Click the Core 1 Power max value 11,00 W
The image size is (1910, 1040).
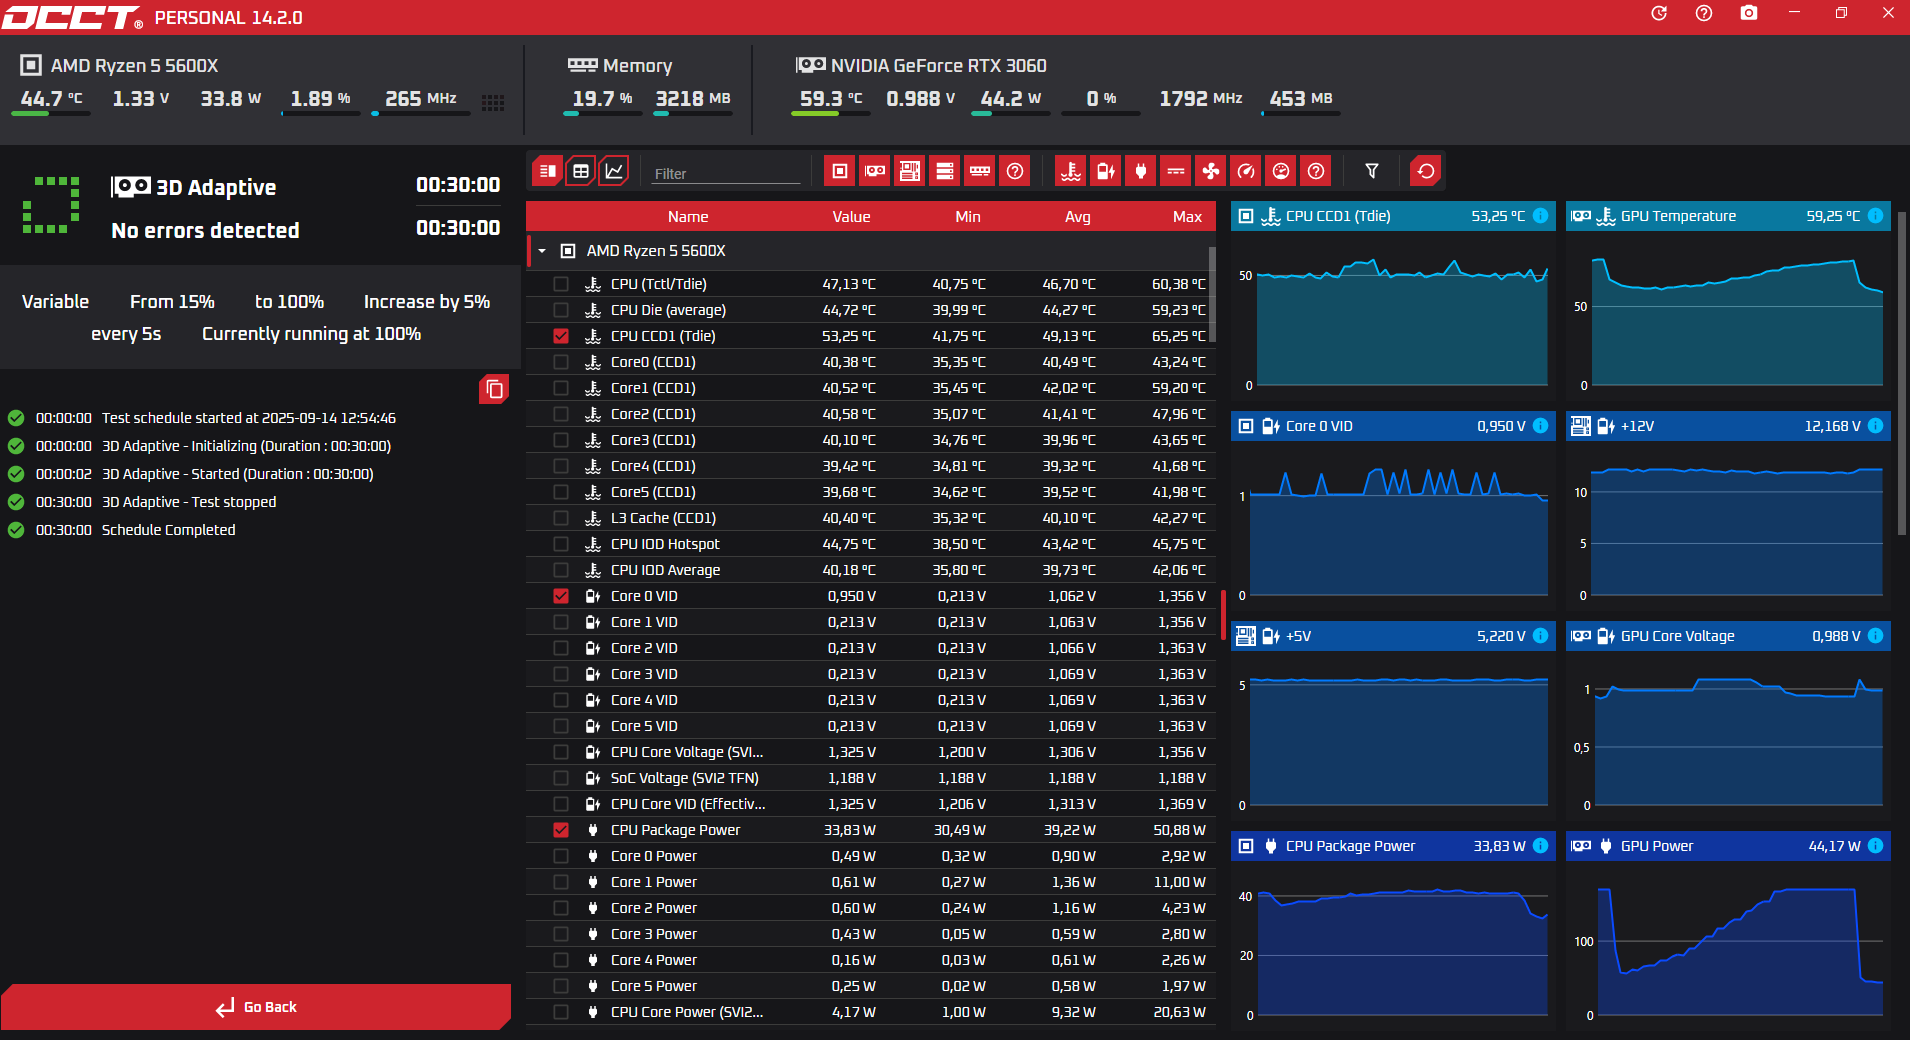(x=1179, y=882)
